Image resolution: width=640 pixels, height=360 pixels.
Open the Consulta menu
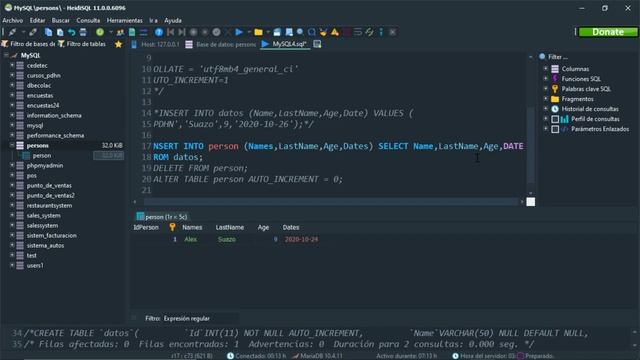(88, 20)
